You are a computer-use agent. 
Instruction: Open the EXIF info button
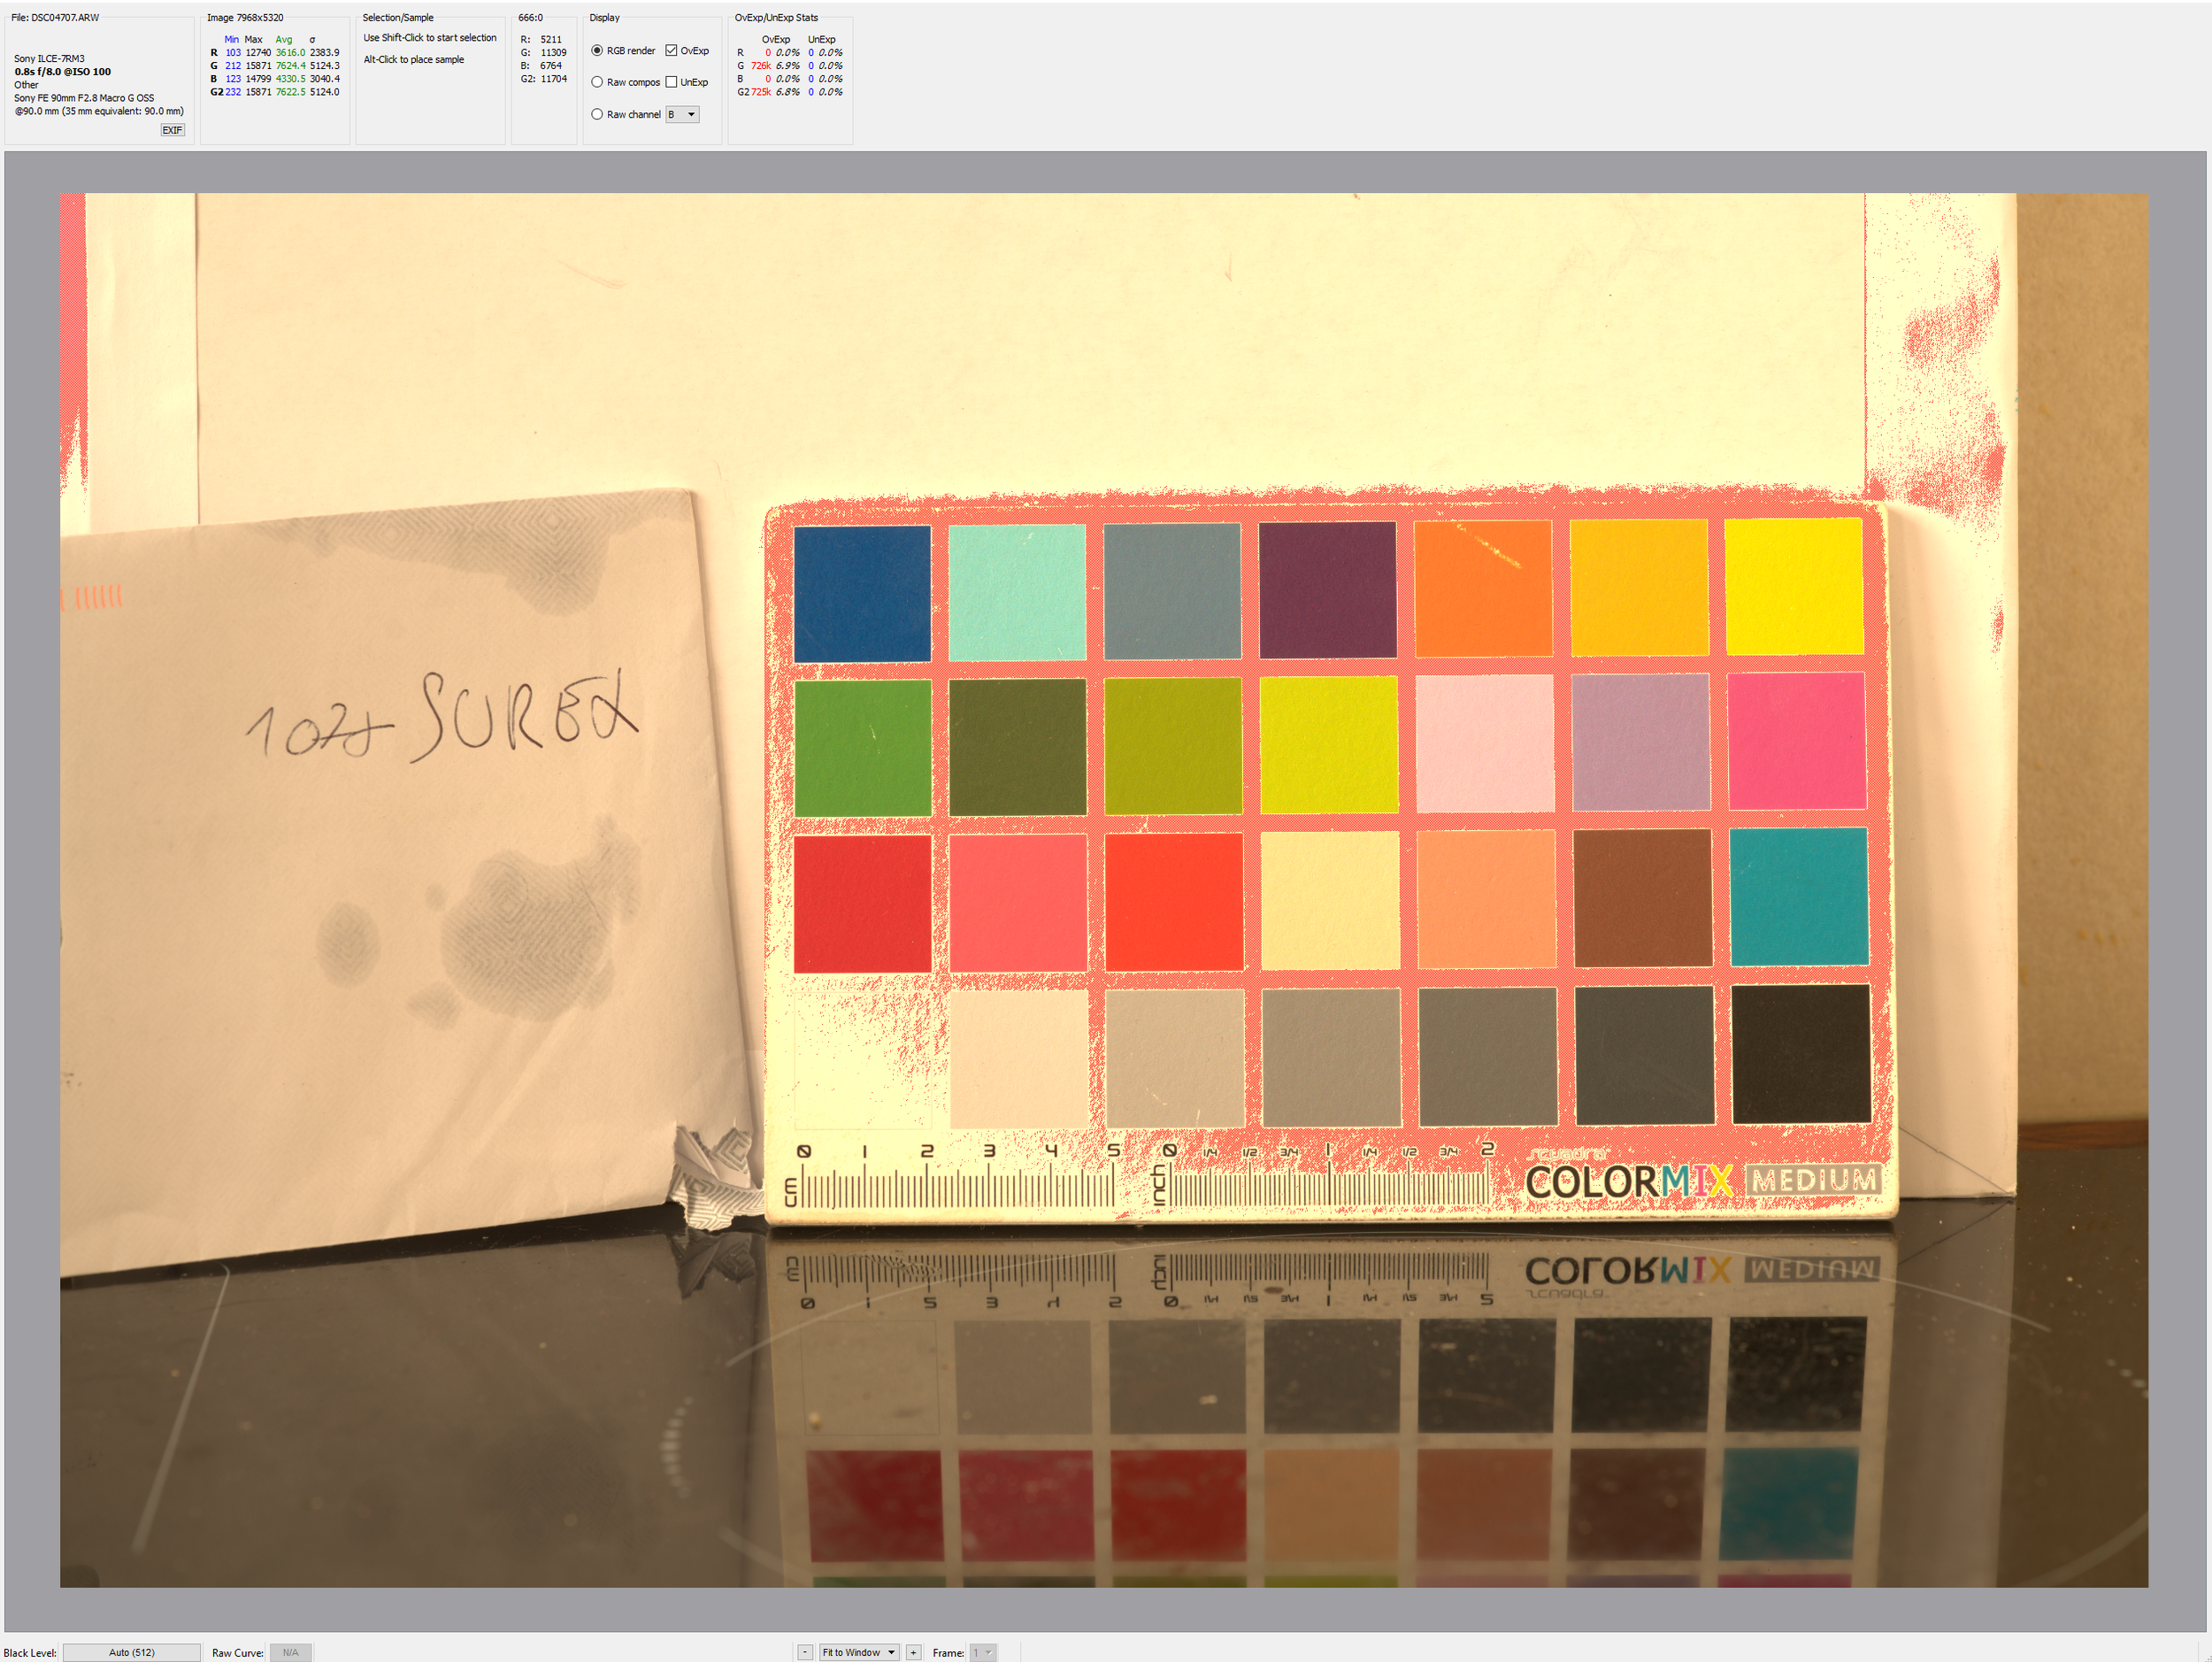[172, 130]
